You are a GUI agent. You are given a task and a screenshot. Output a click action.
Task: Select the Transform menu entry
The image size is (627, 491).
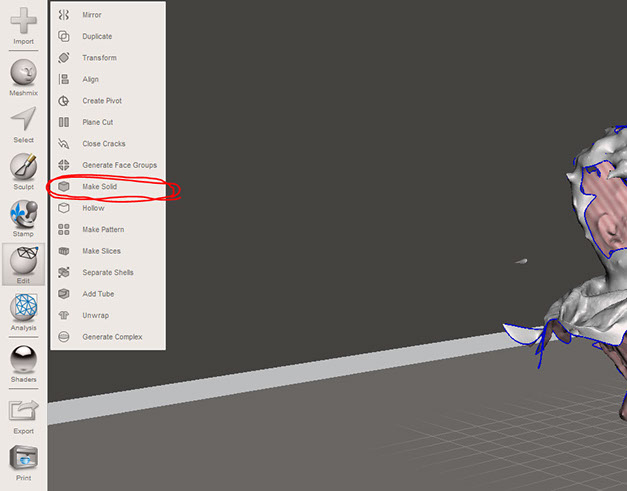pyautogui.click(x=108, y=58)
